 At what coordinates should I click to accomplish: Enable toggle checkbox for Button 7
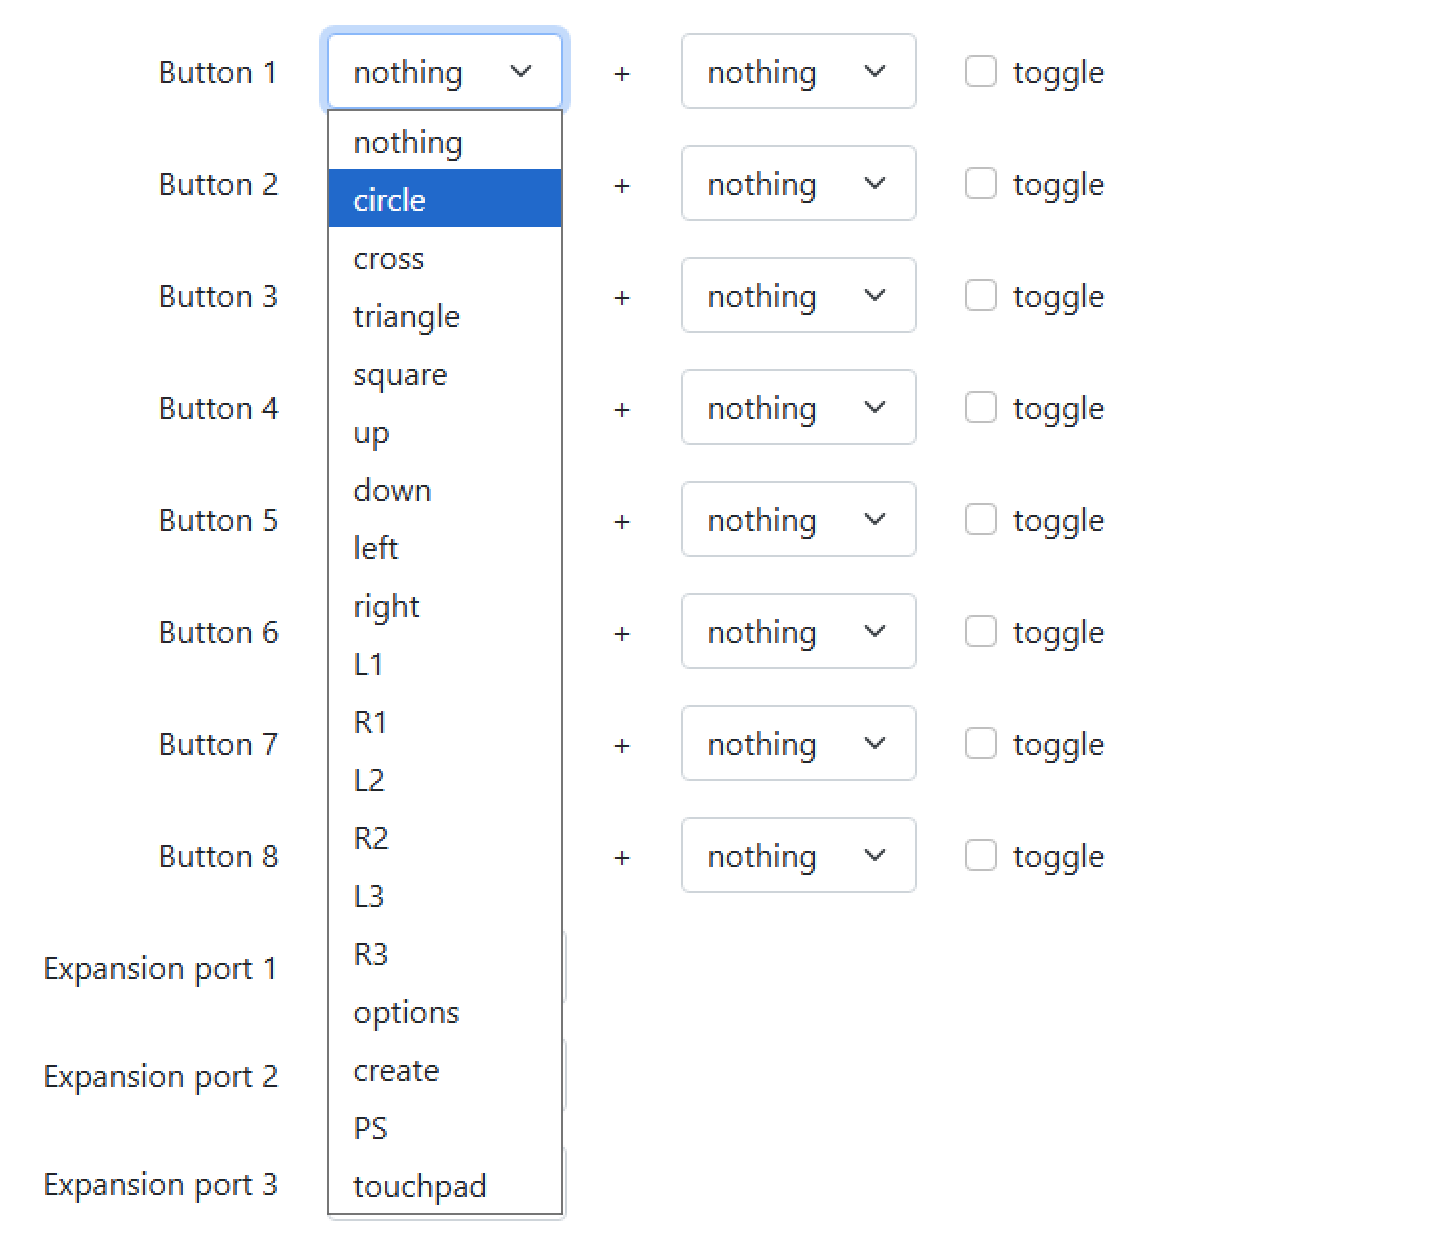[981, 743]
